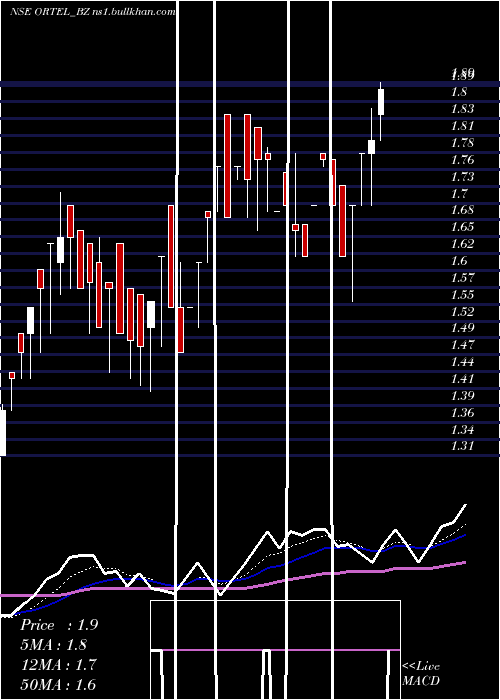
Task: Click the 1.34 price axis label
Action: (462, 429)
